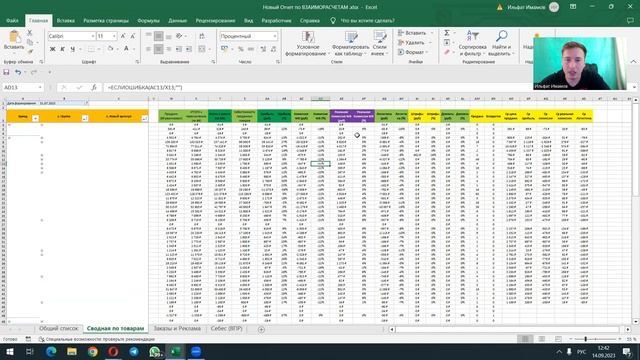Screen dimensions: 640x360
Task: Click the Wrap Text icon
Action: click(x=202, y=36)
